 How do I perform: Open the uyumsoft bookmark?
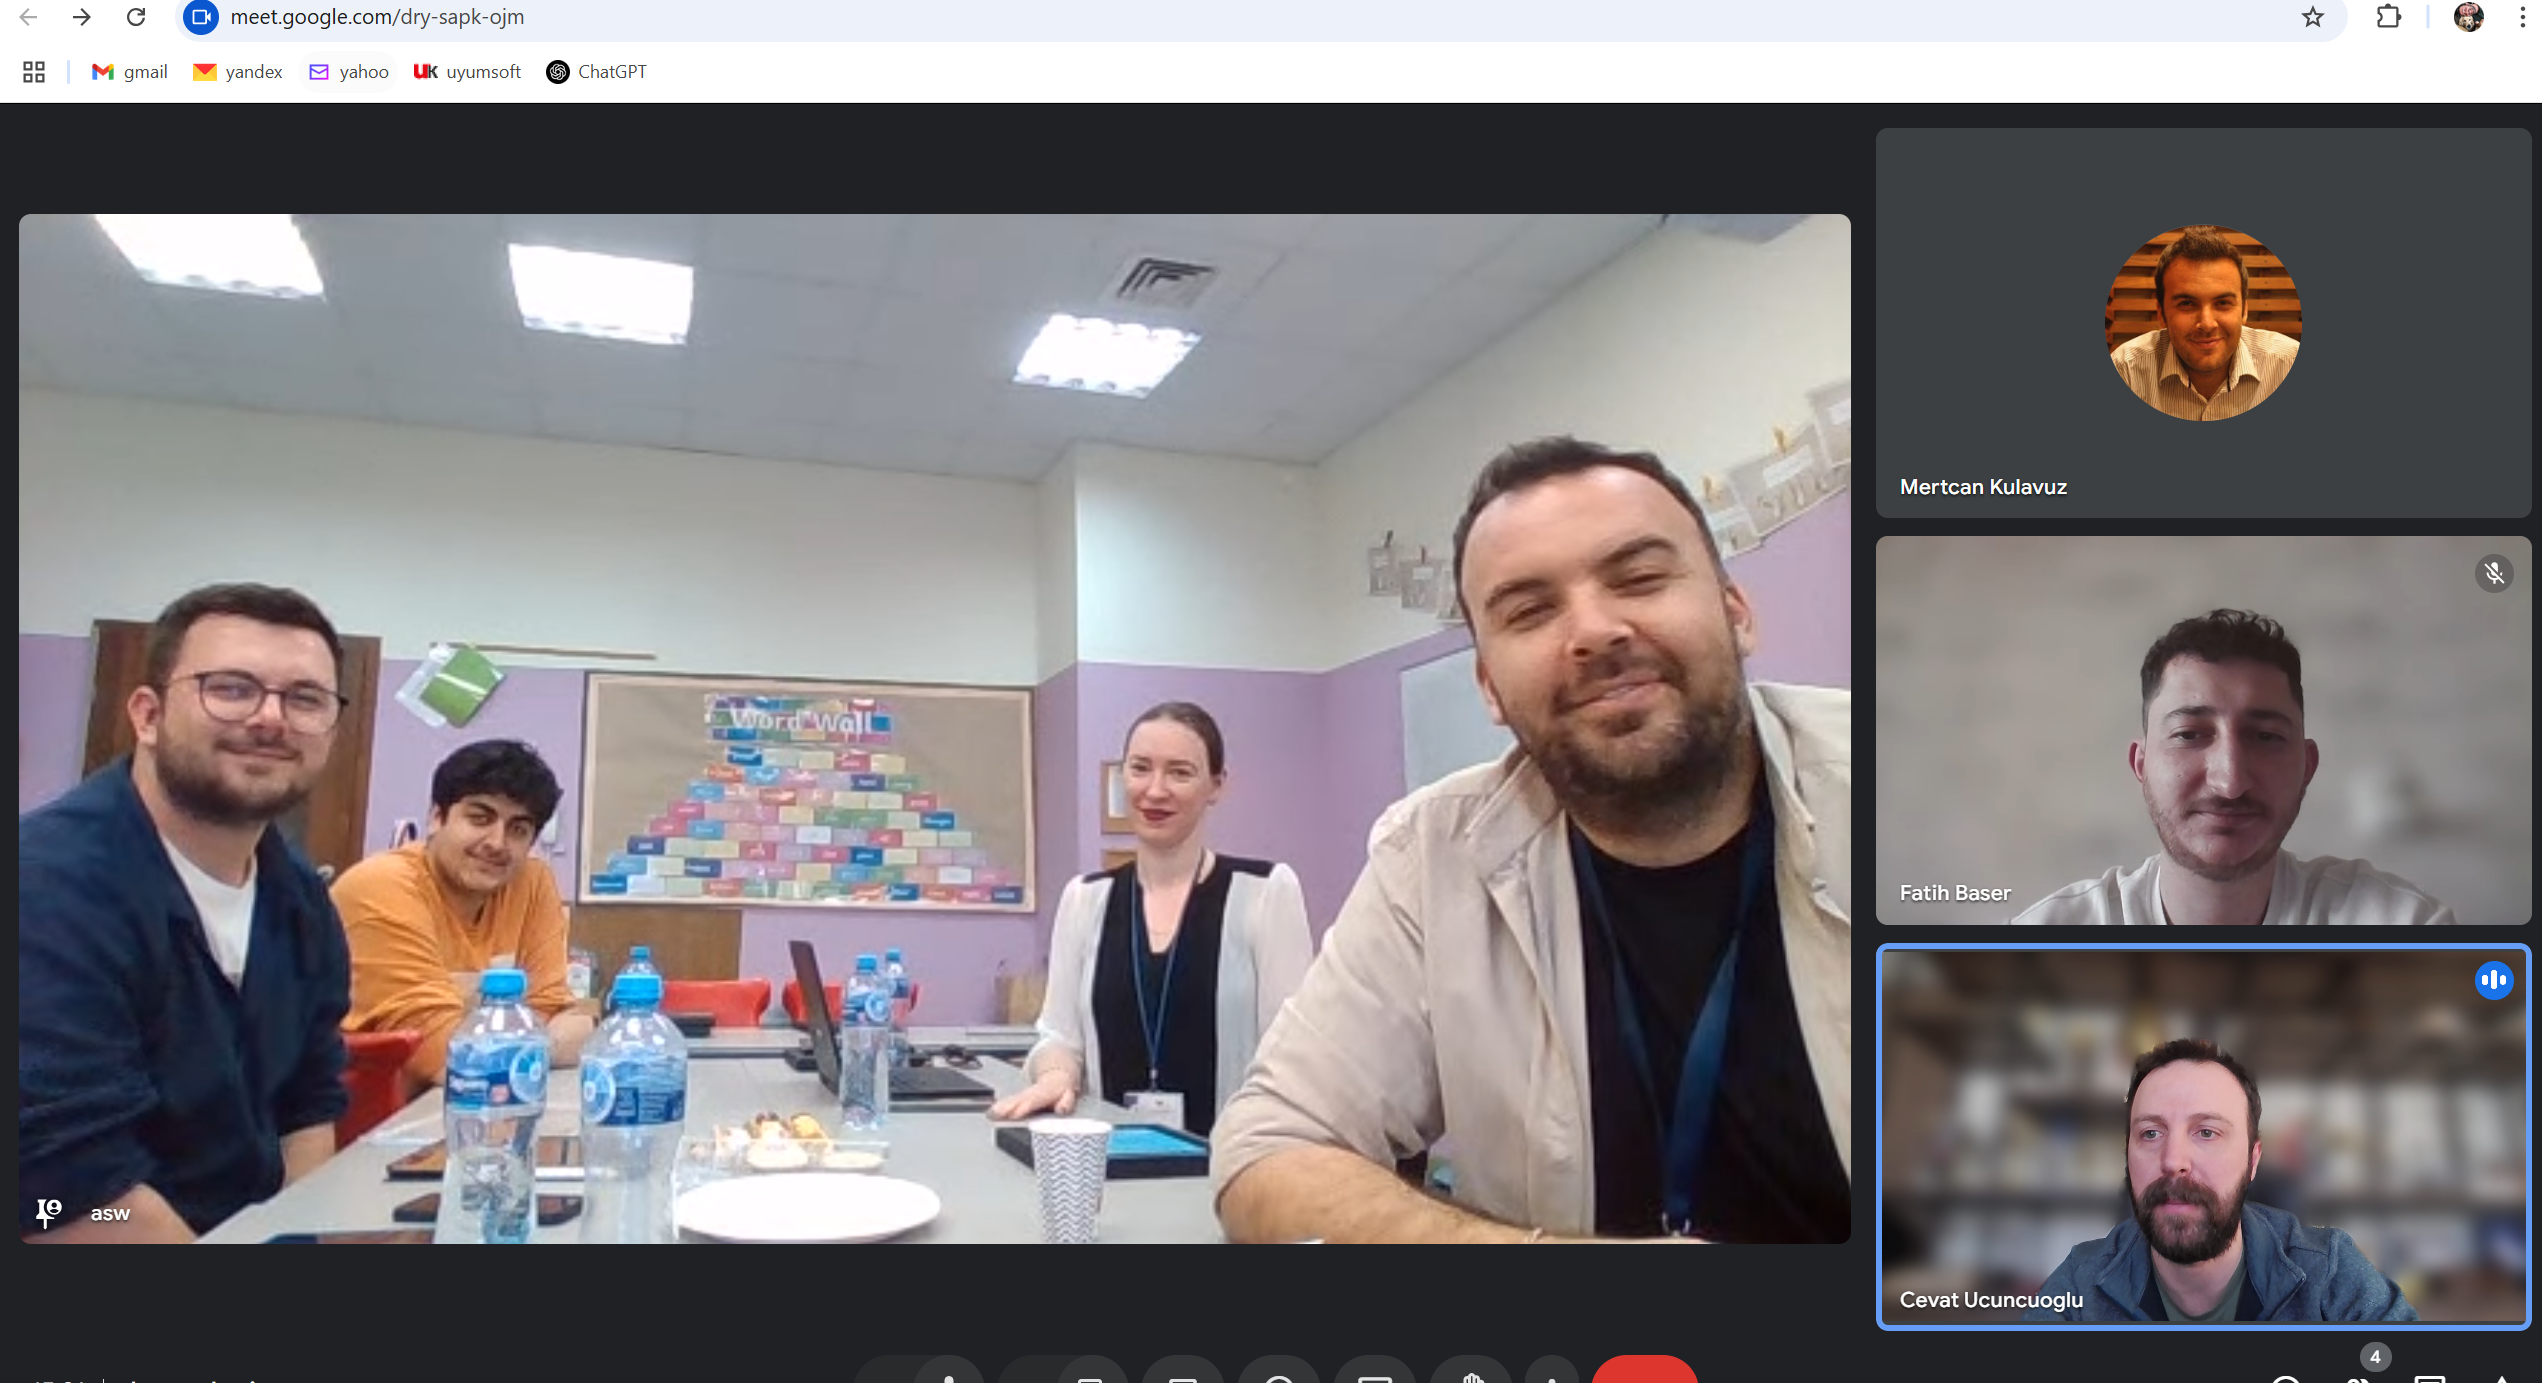[467, 72]
